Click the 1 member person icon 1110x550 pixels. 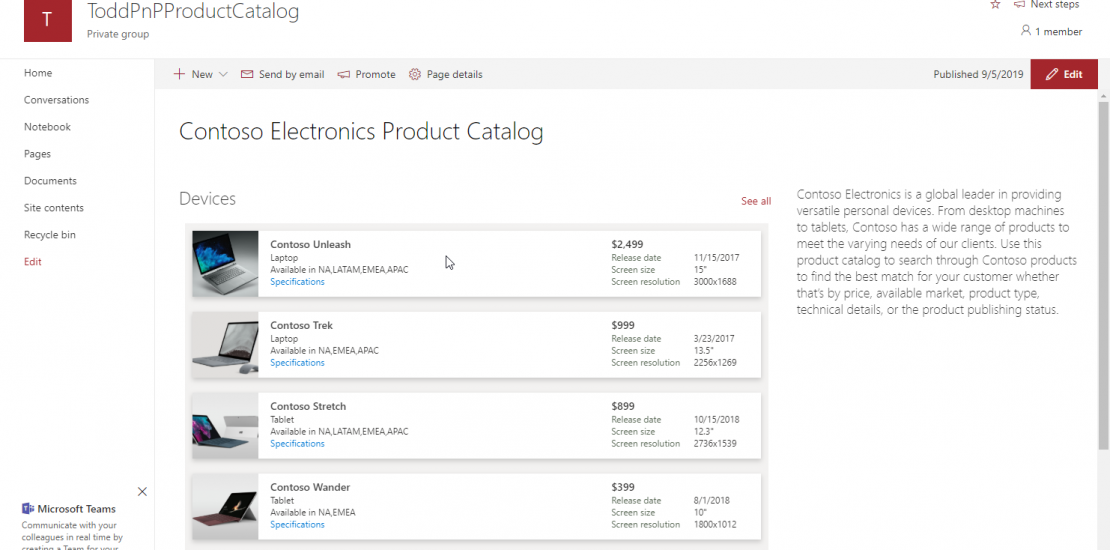(x=1025, y=31)
